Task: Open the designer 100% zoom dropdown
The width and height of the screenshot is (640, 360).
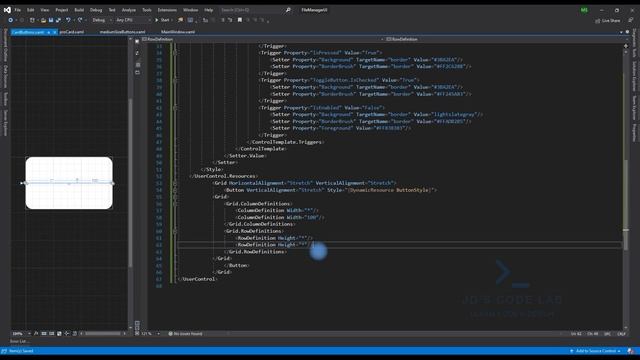Action: tap(21, 334)
